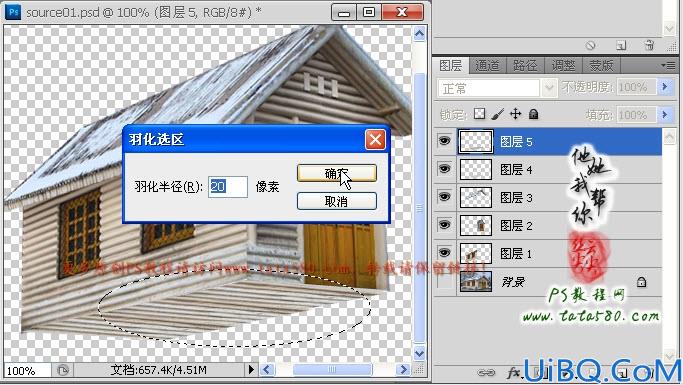
Task: Switch to the 通道 tab
Action: tap(487, 66)
